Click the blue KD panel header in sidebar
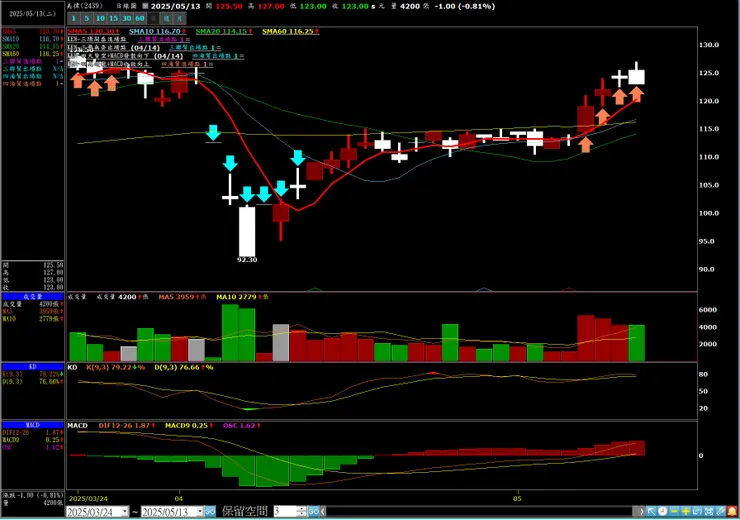This screenshot has width=740, height=520. point(33,367)
